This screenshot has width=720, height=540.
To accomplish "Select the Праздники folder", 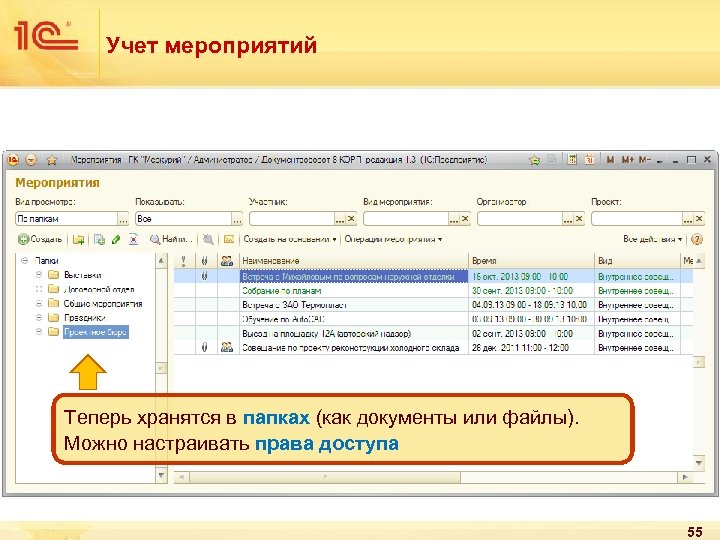I will click(x=84, y=318).
